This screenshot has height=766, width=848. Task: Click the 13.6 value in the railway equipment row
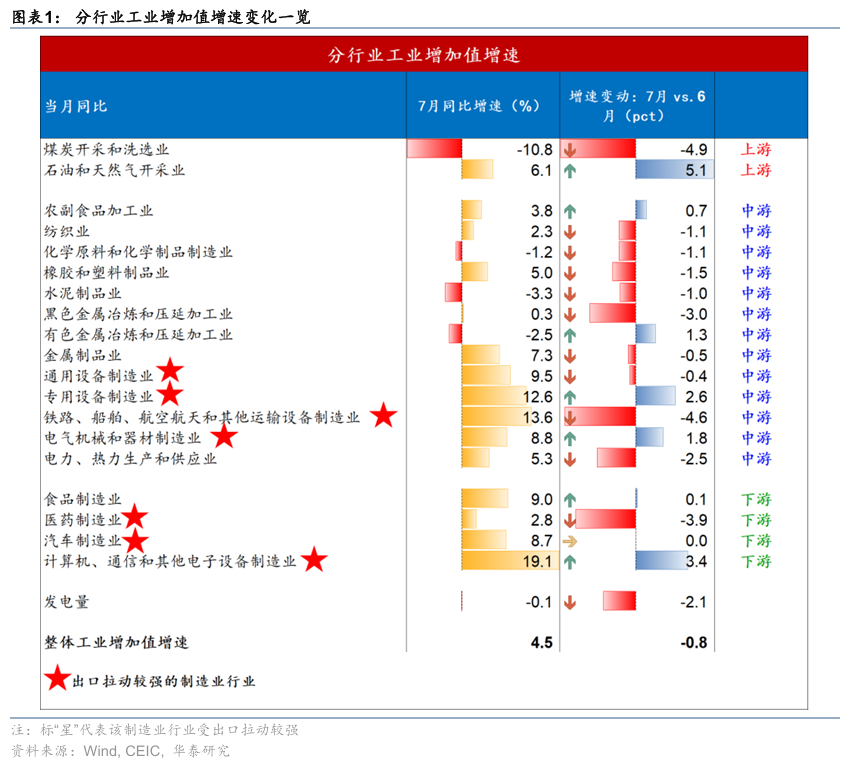point(537,418)
